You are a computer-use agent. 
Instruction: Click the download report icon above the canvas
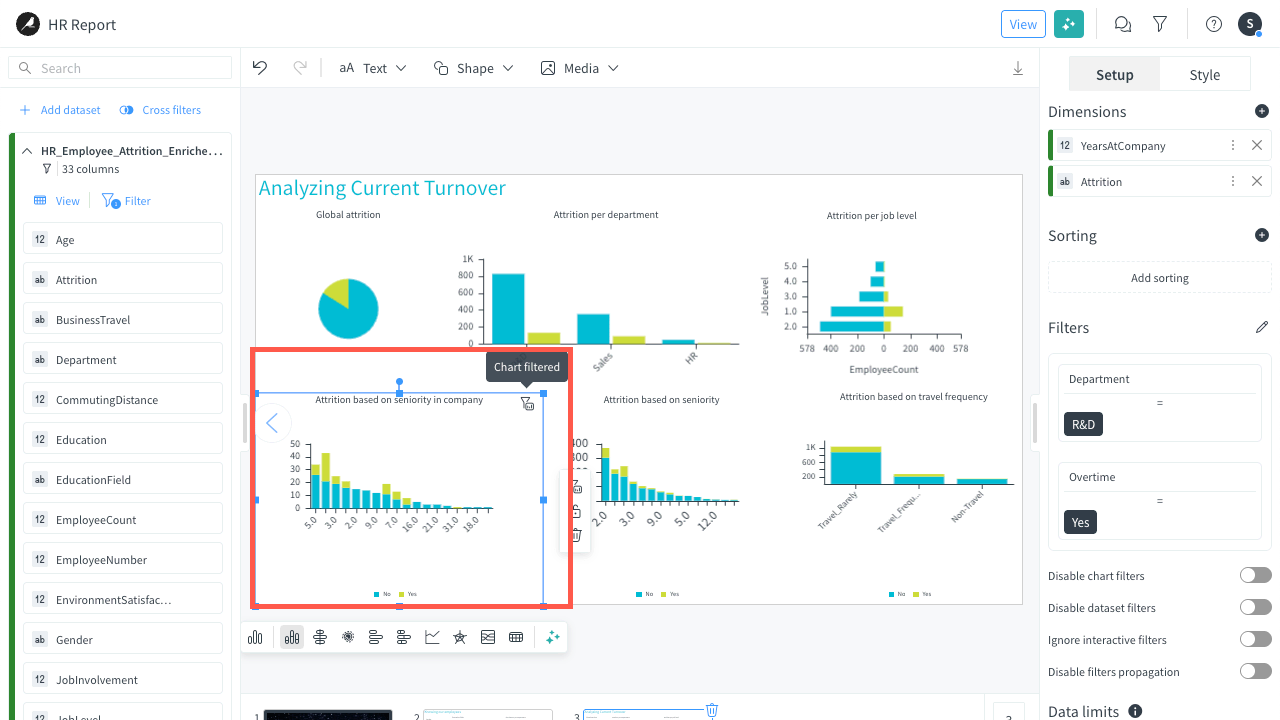[1018, 67]
